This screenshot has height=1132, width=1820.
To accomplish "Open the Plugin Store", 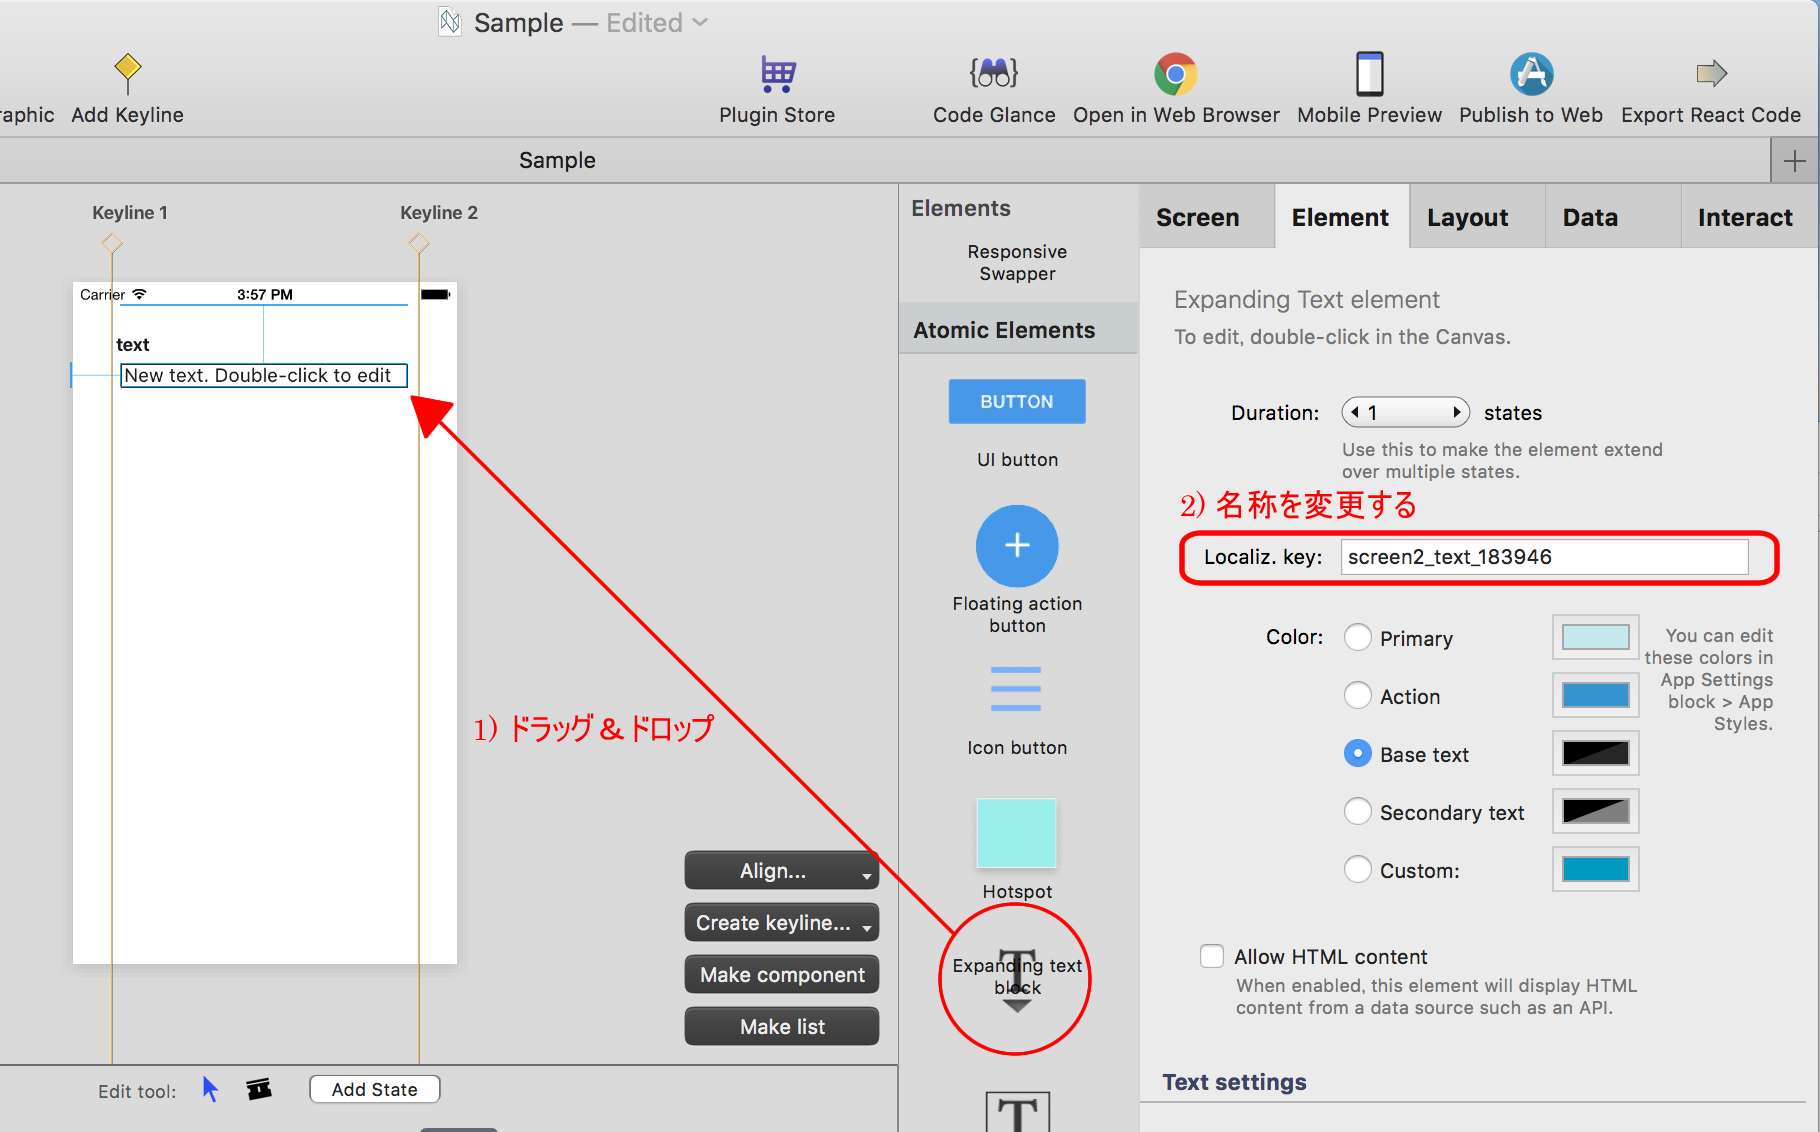I will tap(777, 74).
